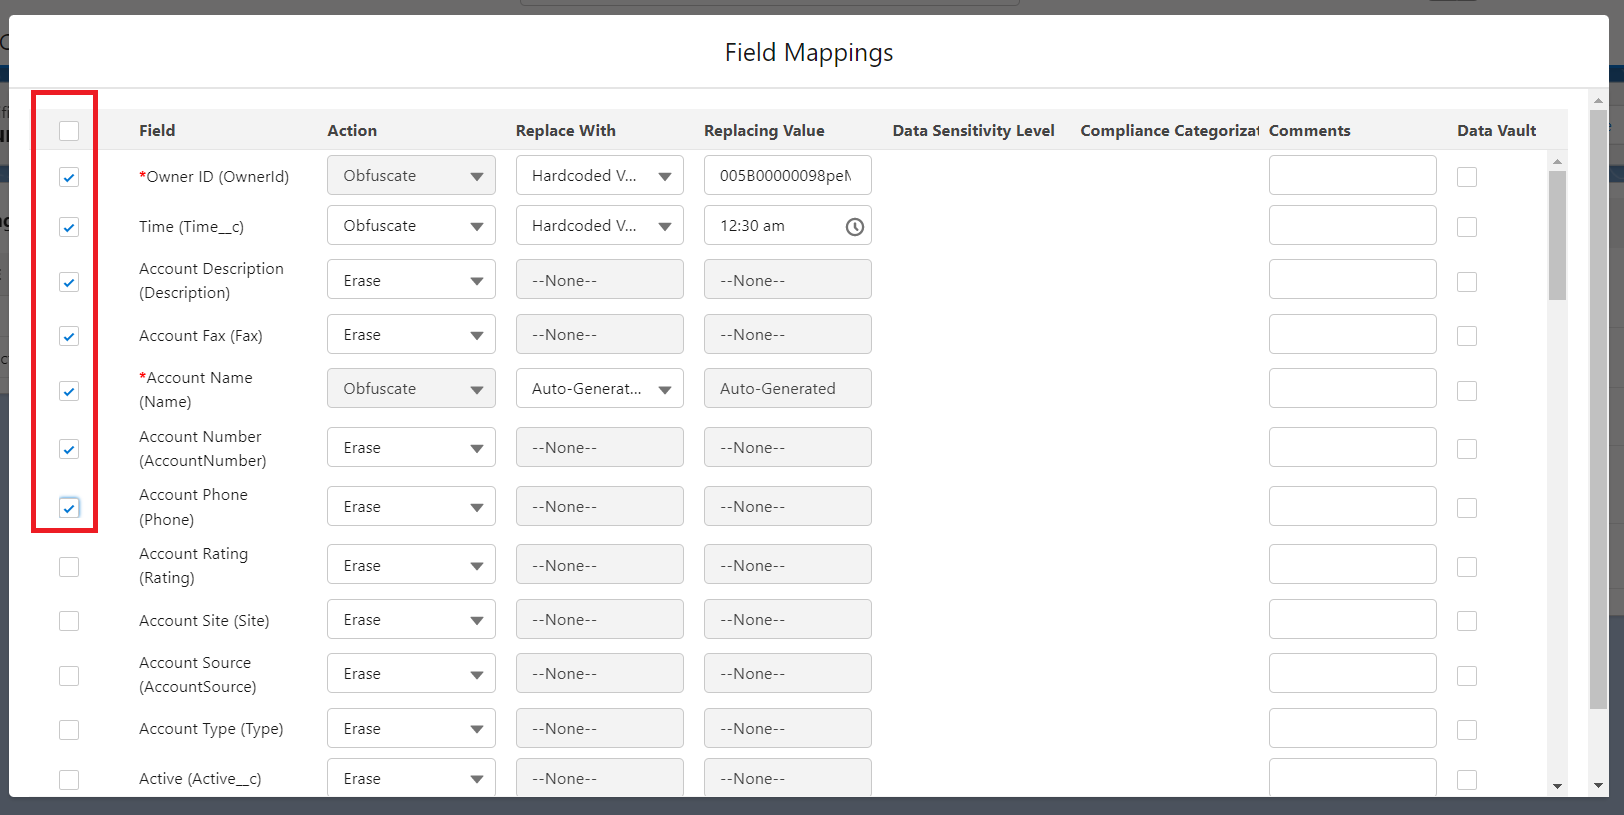Open Replace With dropdown for Time field
The image size is (1624, 815).
click(x=599, y=226)
